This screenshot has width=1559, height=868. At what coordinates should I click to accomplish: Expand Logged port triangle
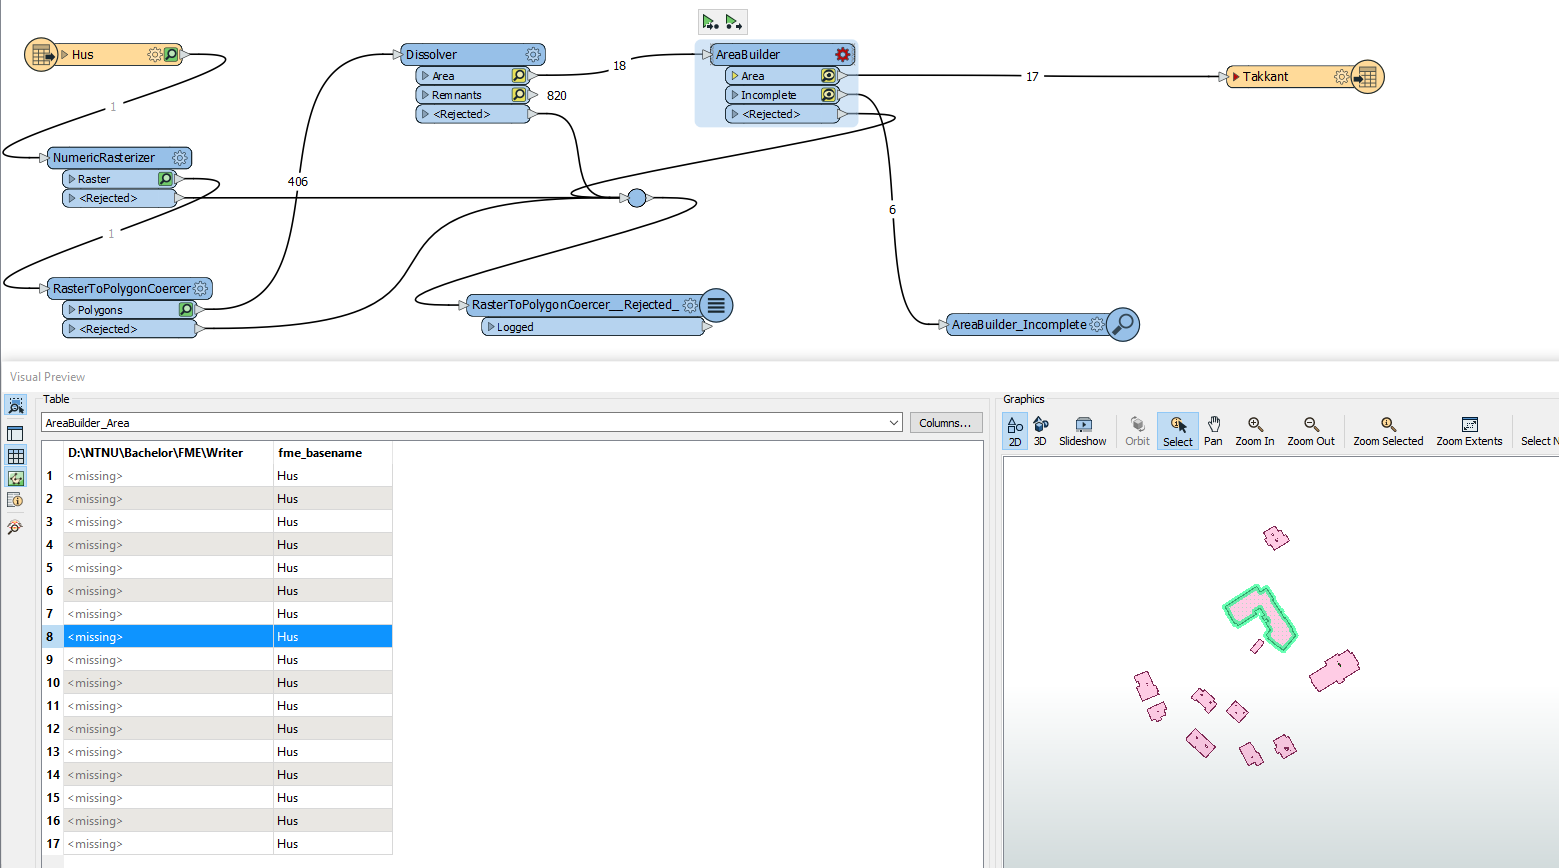pyautogui.click(x=491, y=327)
